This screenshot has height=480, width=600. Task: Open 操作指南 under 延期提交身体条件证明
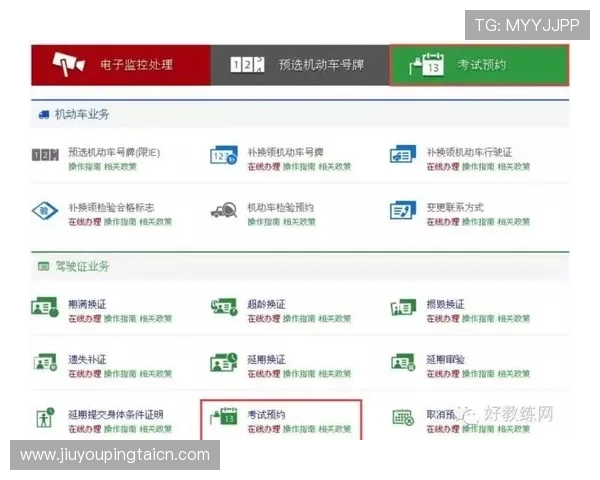tap(120, 429)
